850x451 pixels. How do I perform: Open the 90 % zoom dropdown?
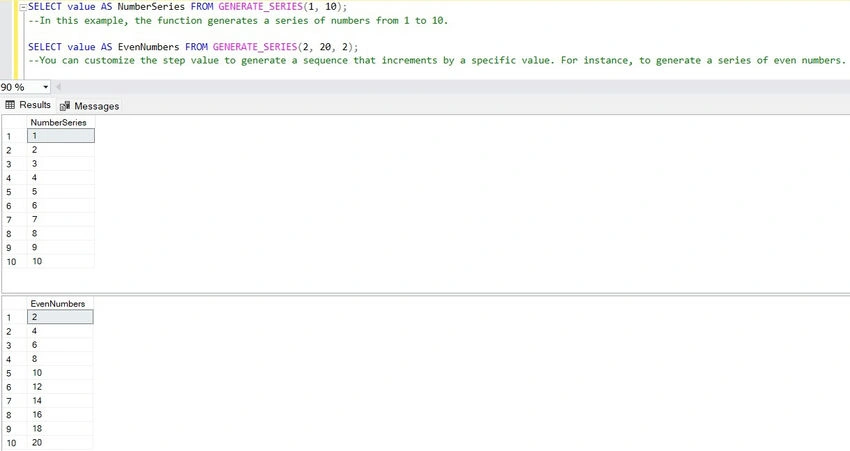(x=46, y=87)
